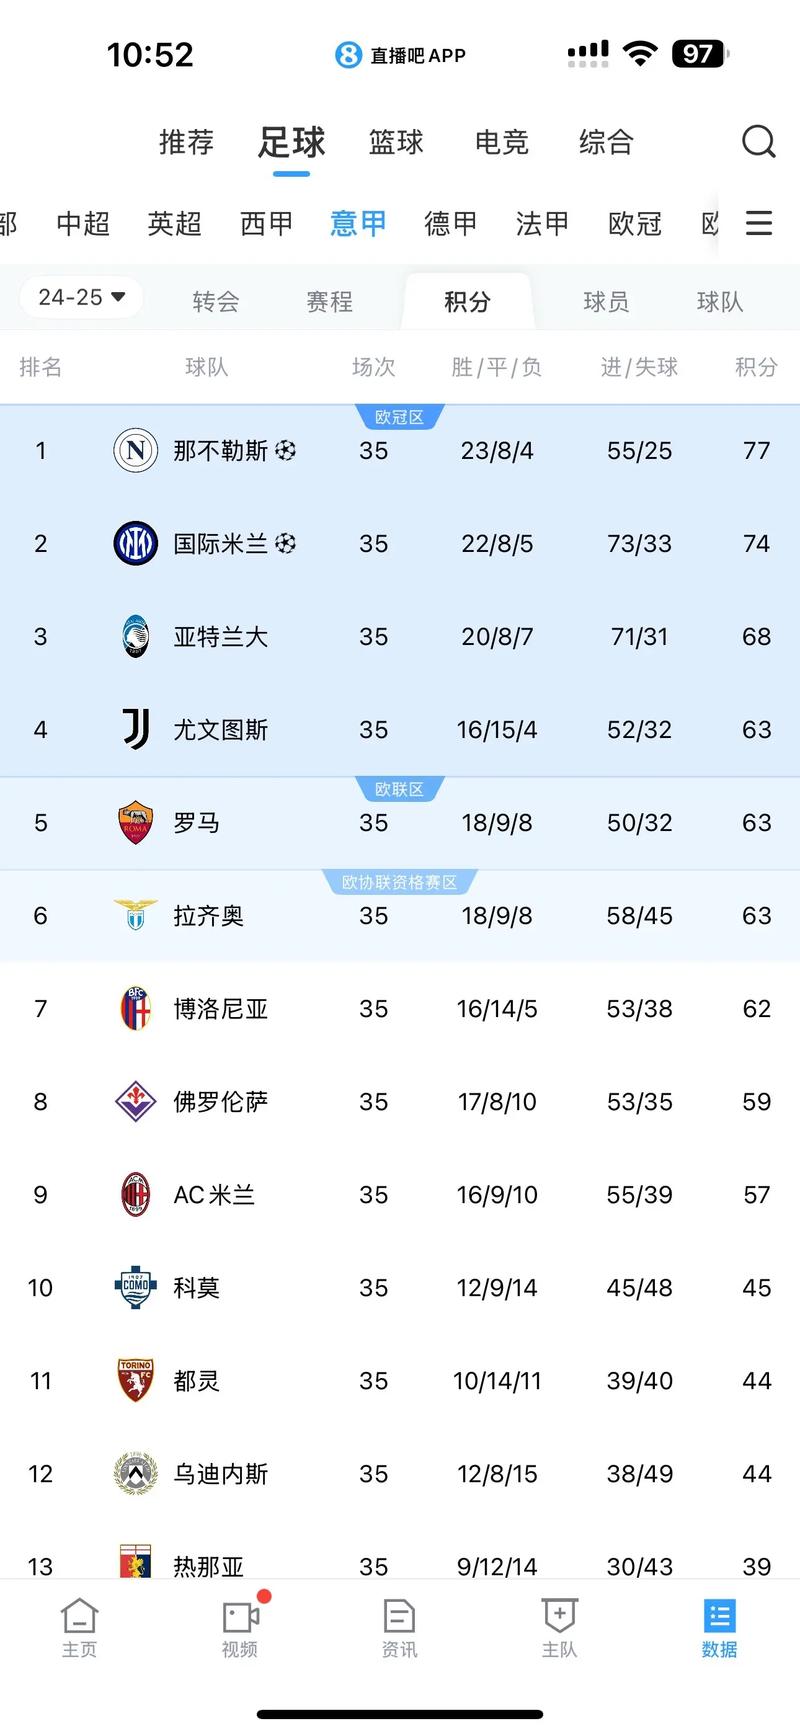Open search from the top bar
Viewport: 800px width, 1734px height.
pos(759,142)
